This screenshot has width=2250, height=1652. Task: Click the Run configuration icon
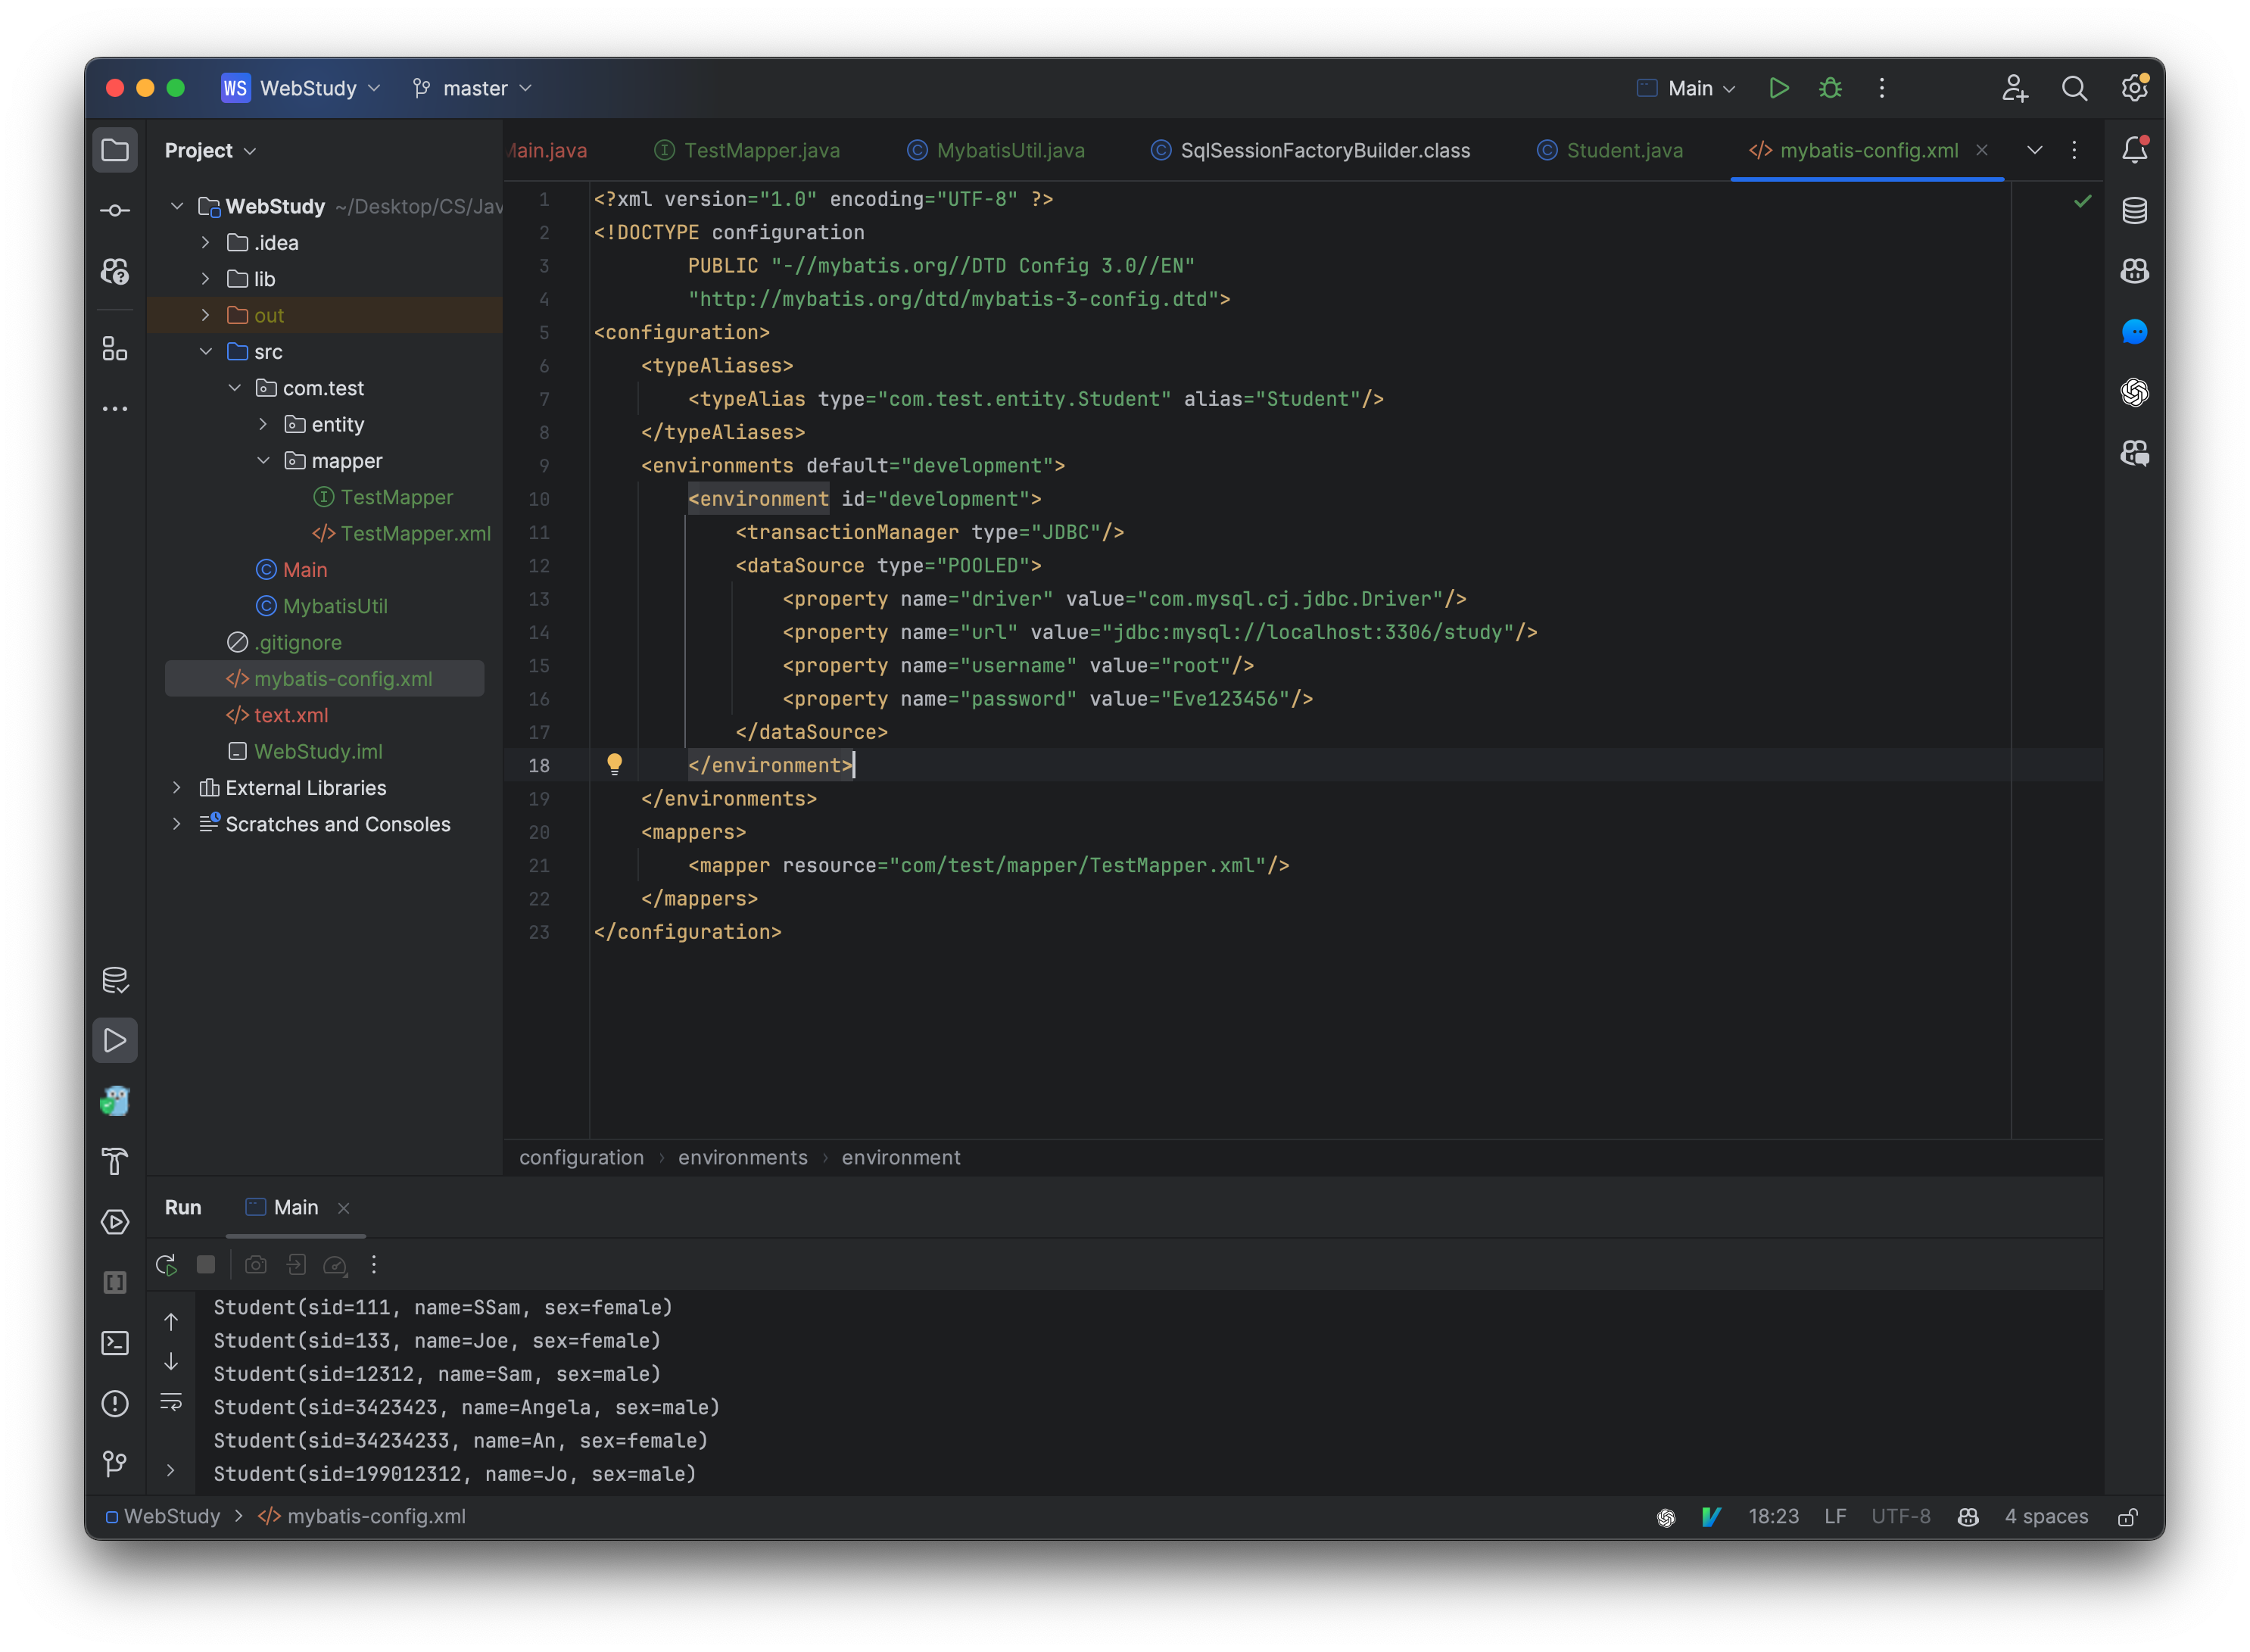point(1649,87)
